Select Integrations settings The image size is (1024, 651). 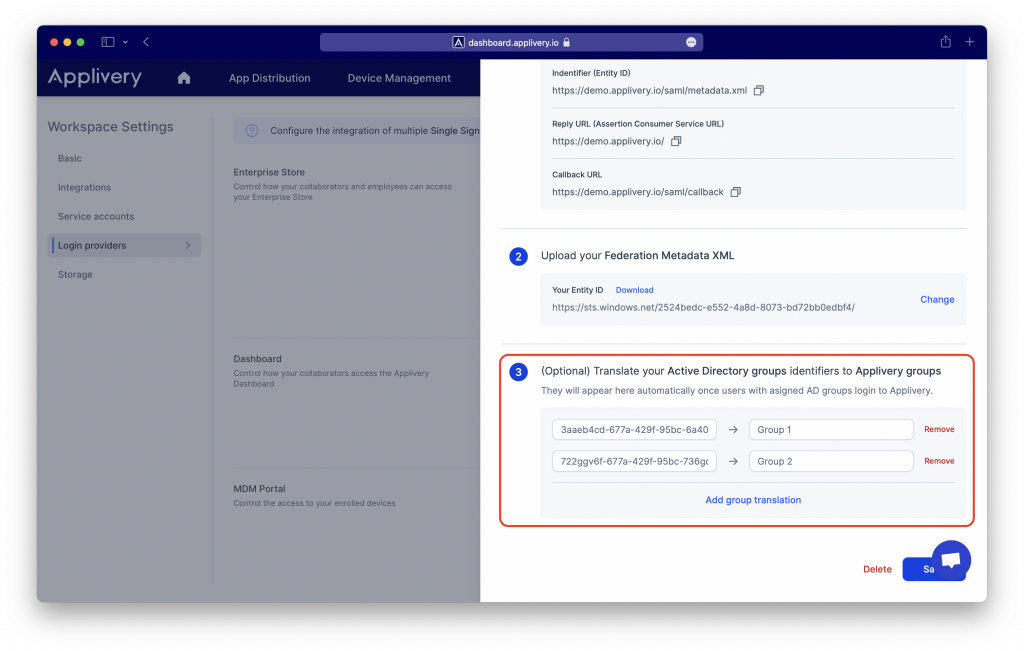(84, 187)
